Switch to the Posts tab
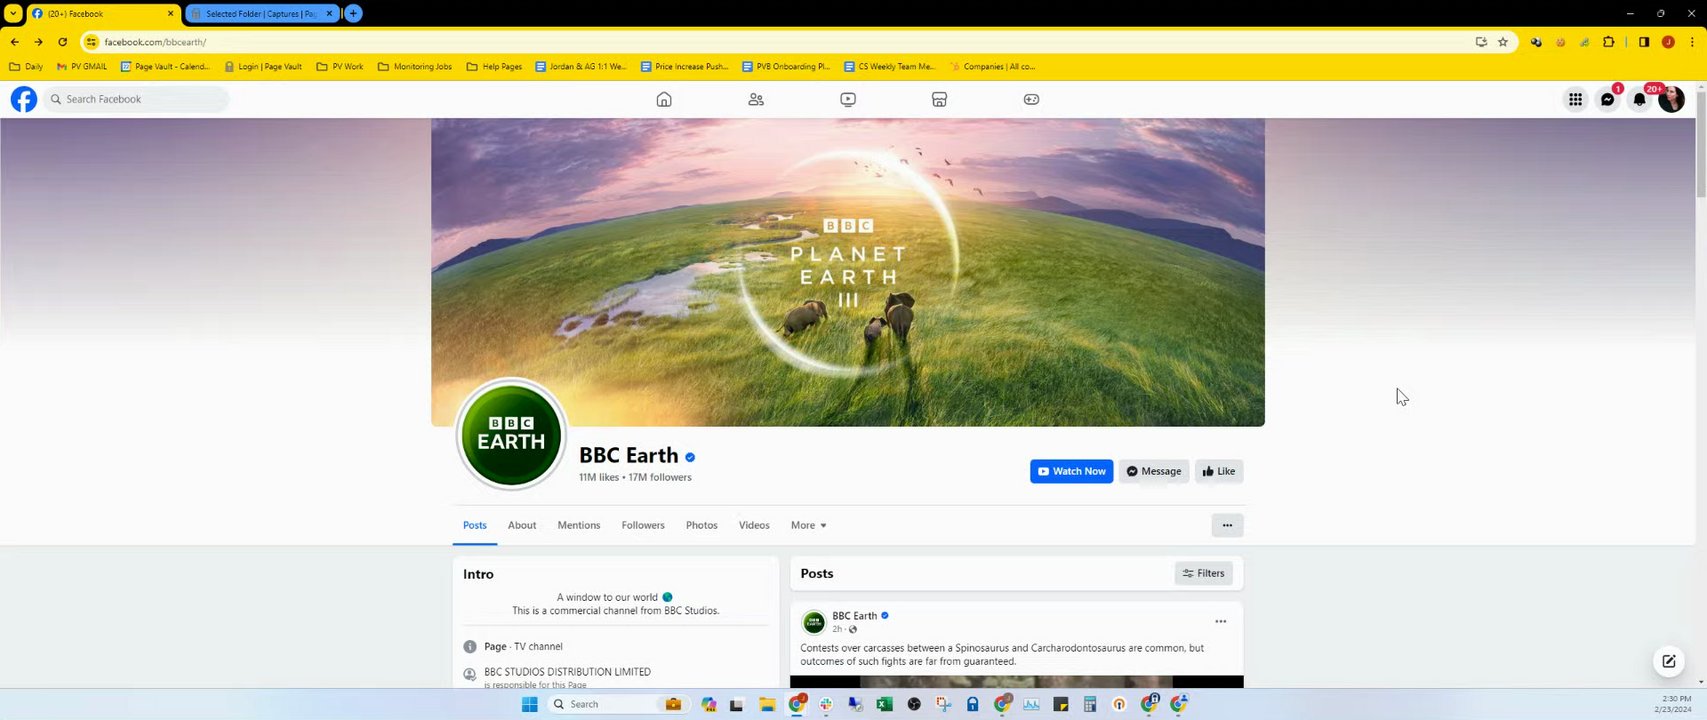The width and height of the screenshot is (1707, 720). [x=475, y=525]
